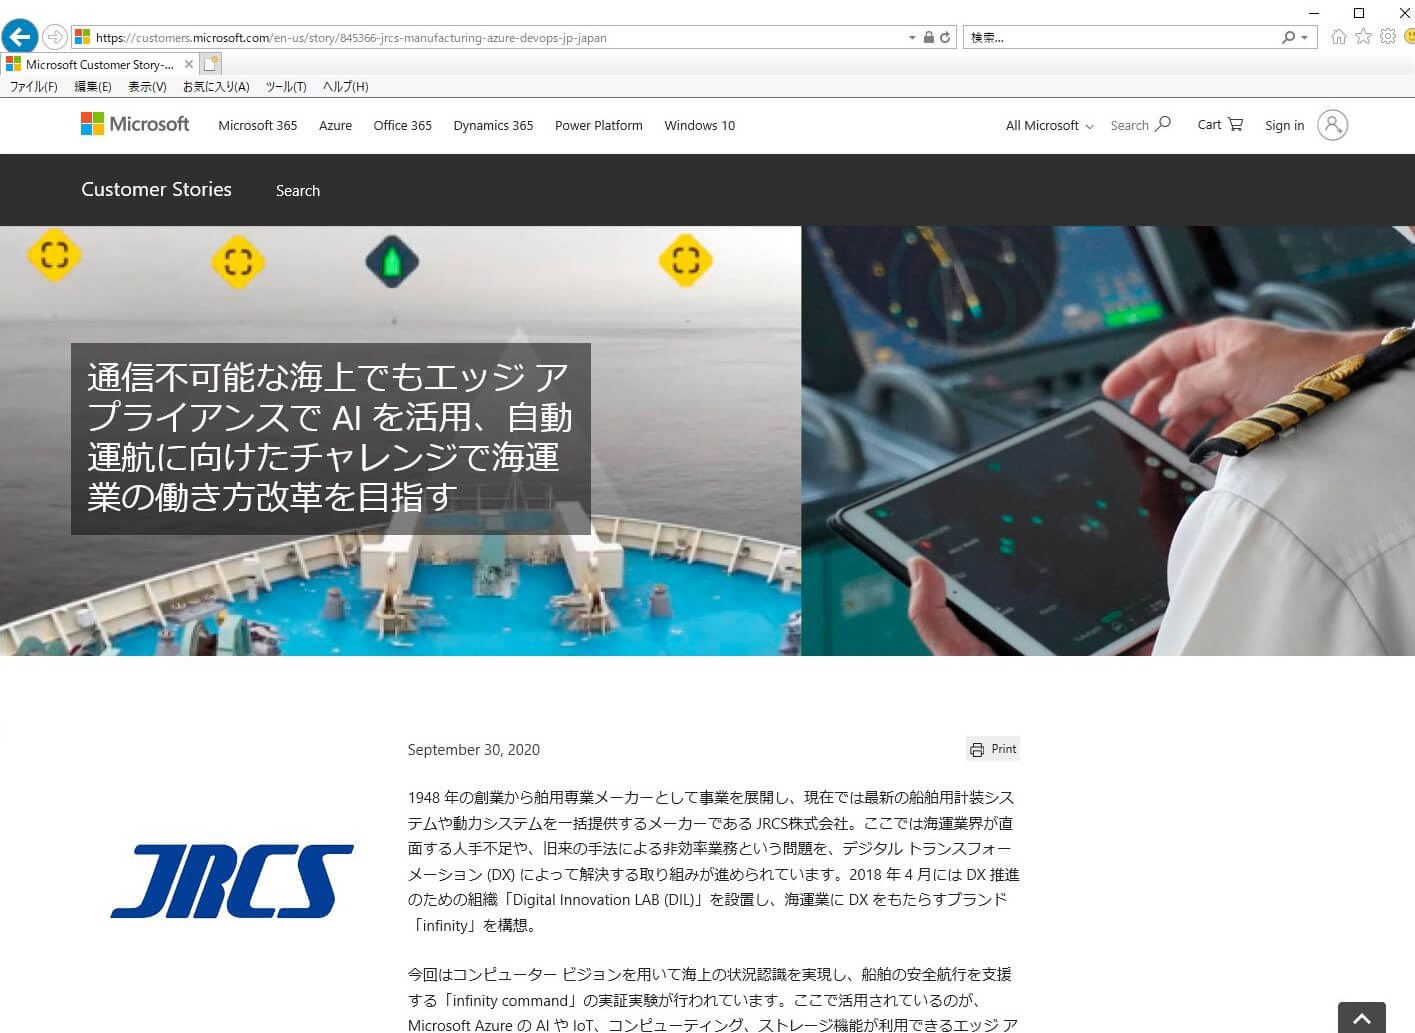Click Search in the Customer Stories bar
The width and height of the screenshot is (1415, 1033).
pos(298,190)
